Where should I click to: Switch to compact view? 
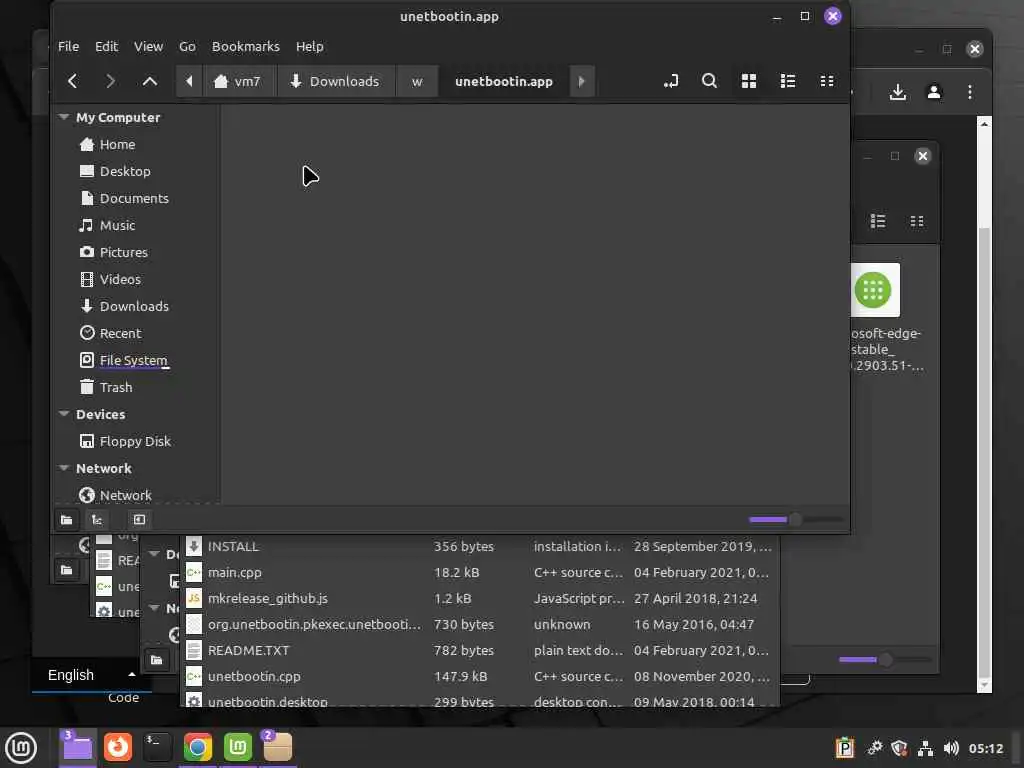pos(827,81)
